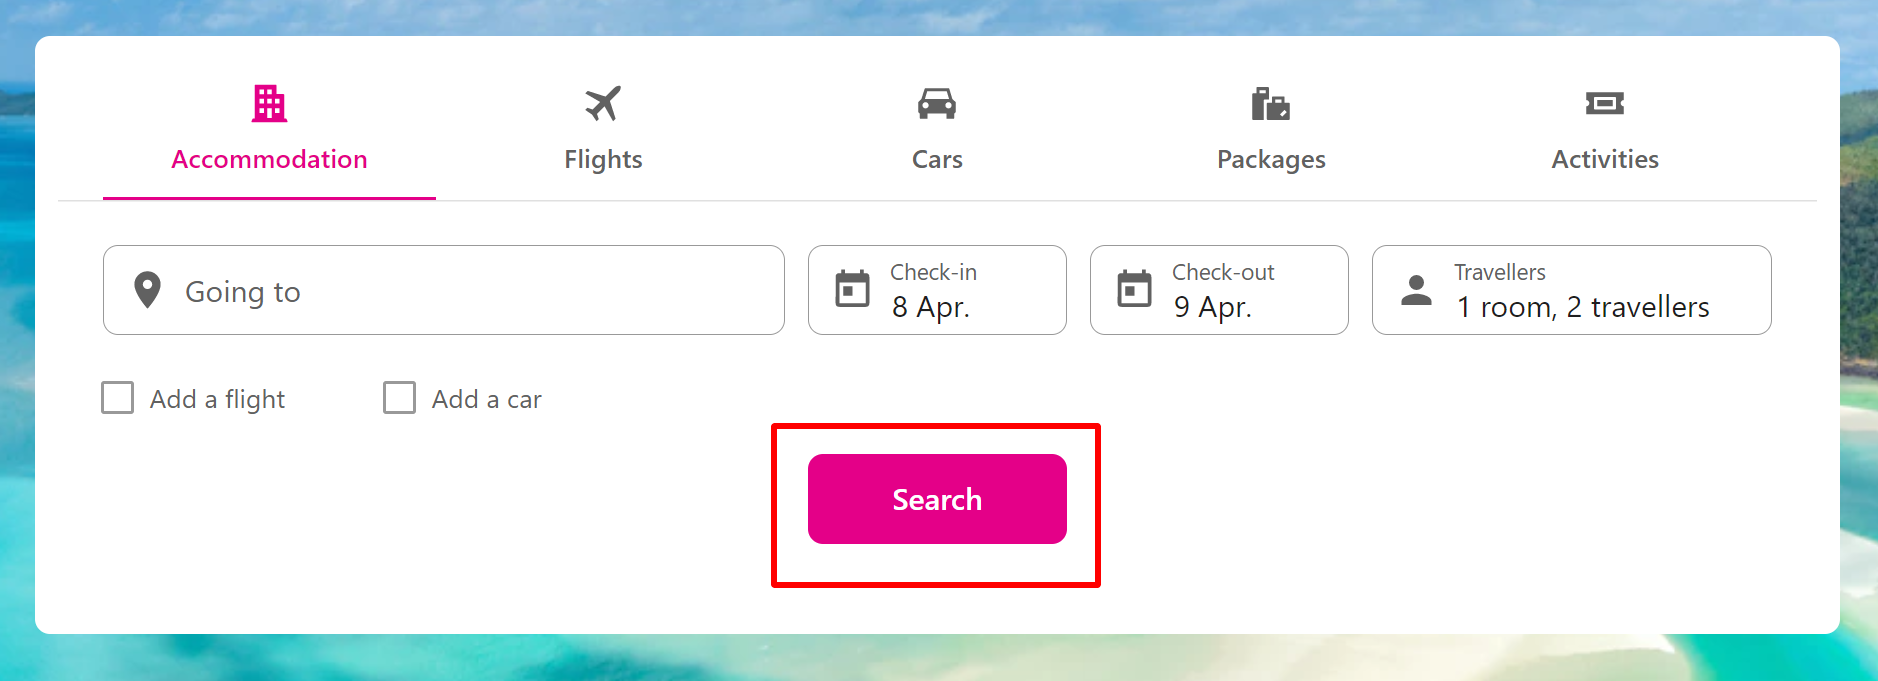Click the building icon above Accommodation
Image resolution: width=1878 pixels, height=681 pixels.
coord(268,101)
